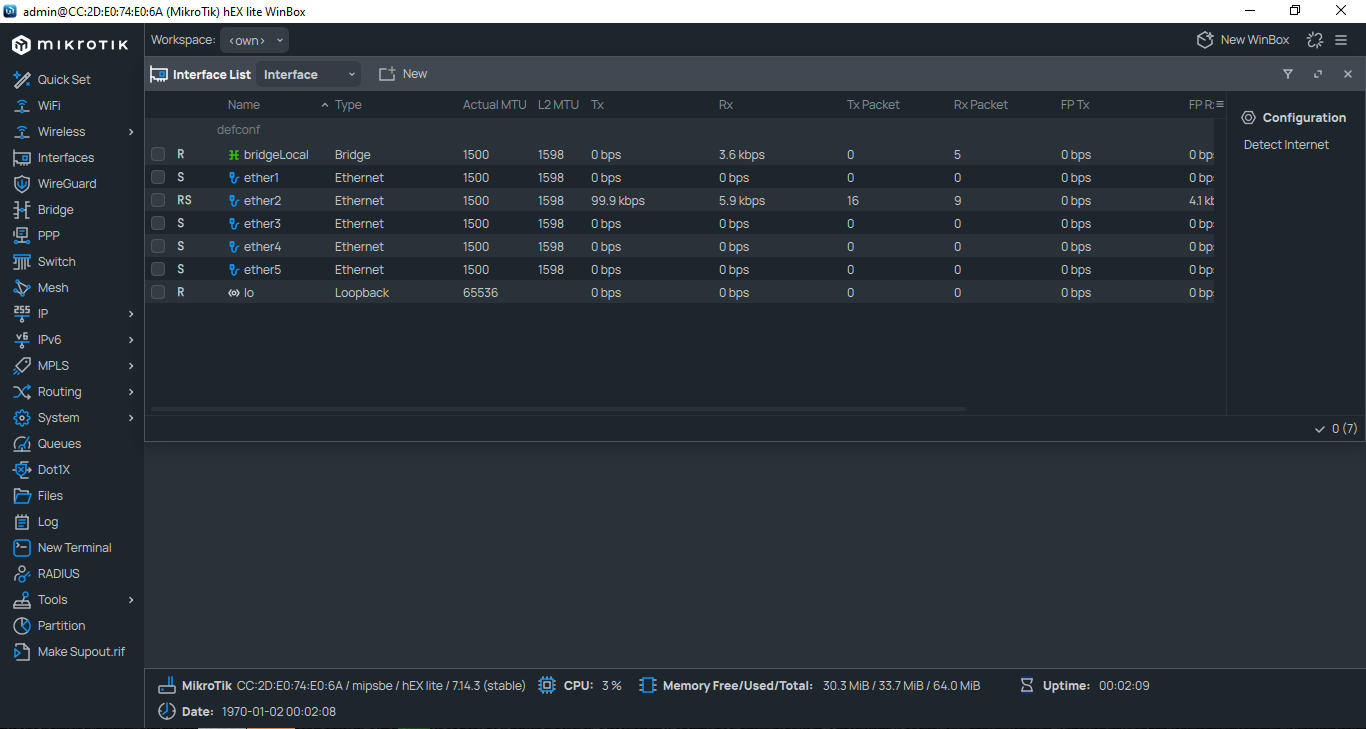Image resolution: width=1366 pixels, height=729 pixels.
Task: Expand the IP submenu
Action: tap(131, 314)
